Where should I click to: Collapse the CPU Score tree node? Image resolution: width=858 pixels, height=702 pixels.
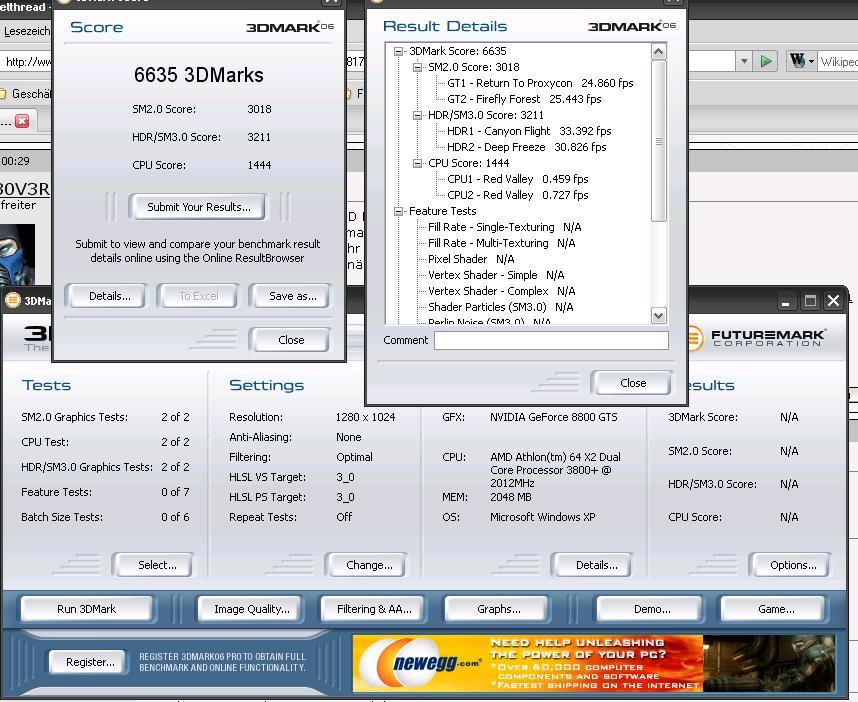tap(418, 163)
